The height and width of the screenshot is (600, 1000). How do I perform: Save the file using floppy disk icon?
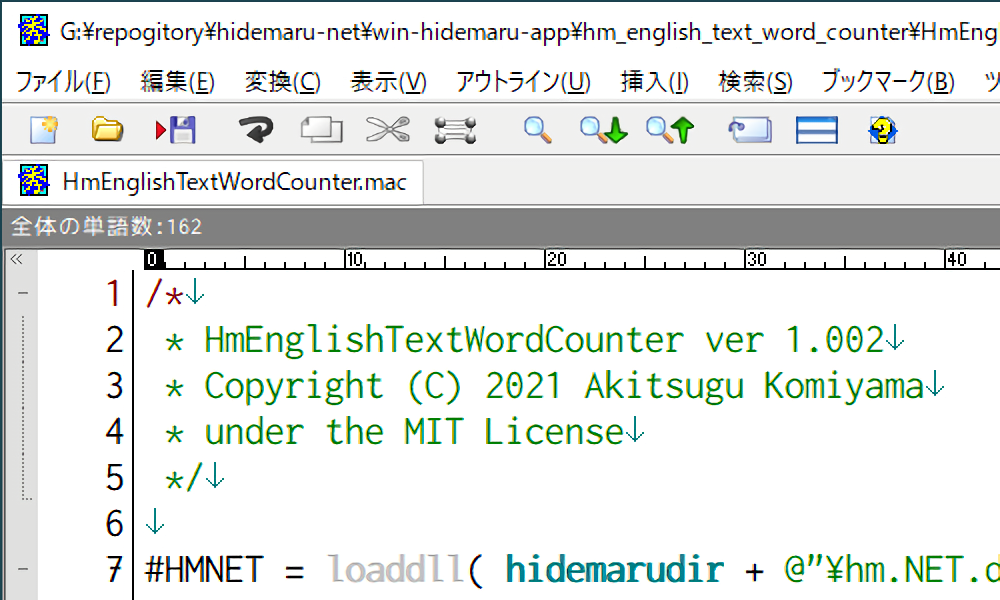click(x=176, y=130)
